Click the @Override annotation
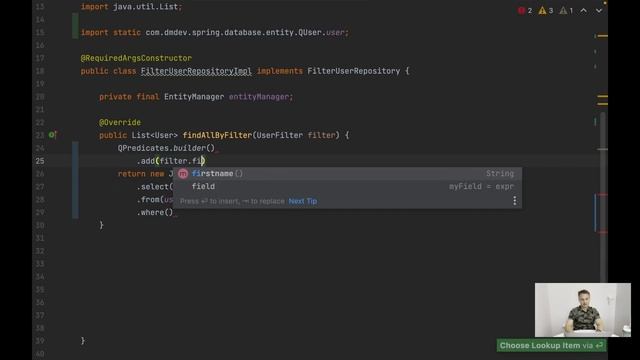640x360 pixels. click(x=120, y=122)
